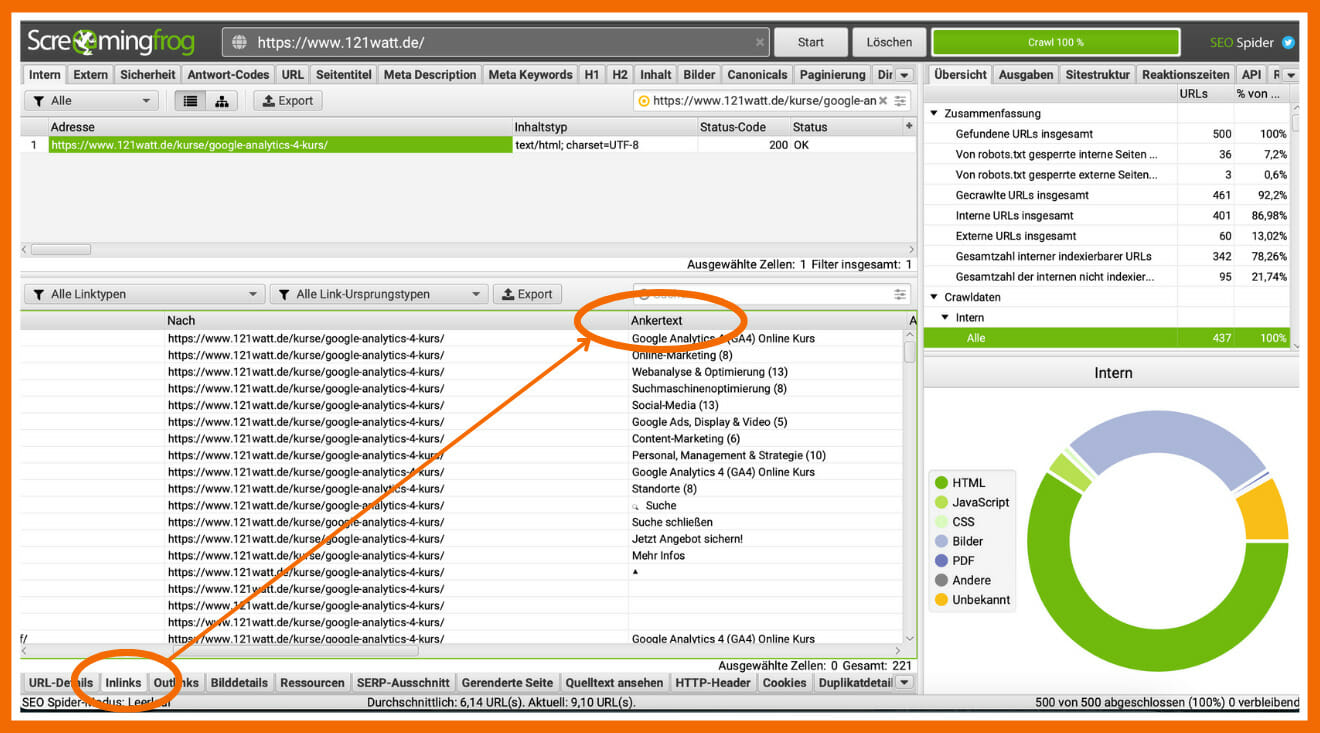Click the Löschen button
Screen dimensions: 1320x733
point(889,43)
